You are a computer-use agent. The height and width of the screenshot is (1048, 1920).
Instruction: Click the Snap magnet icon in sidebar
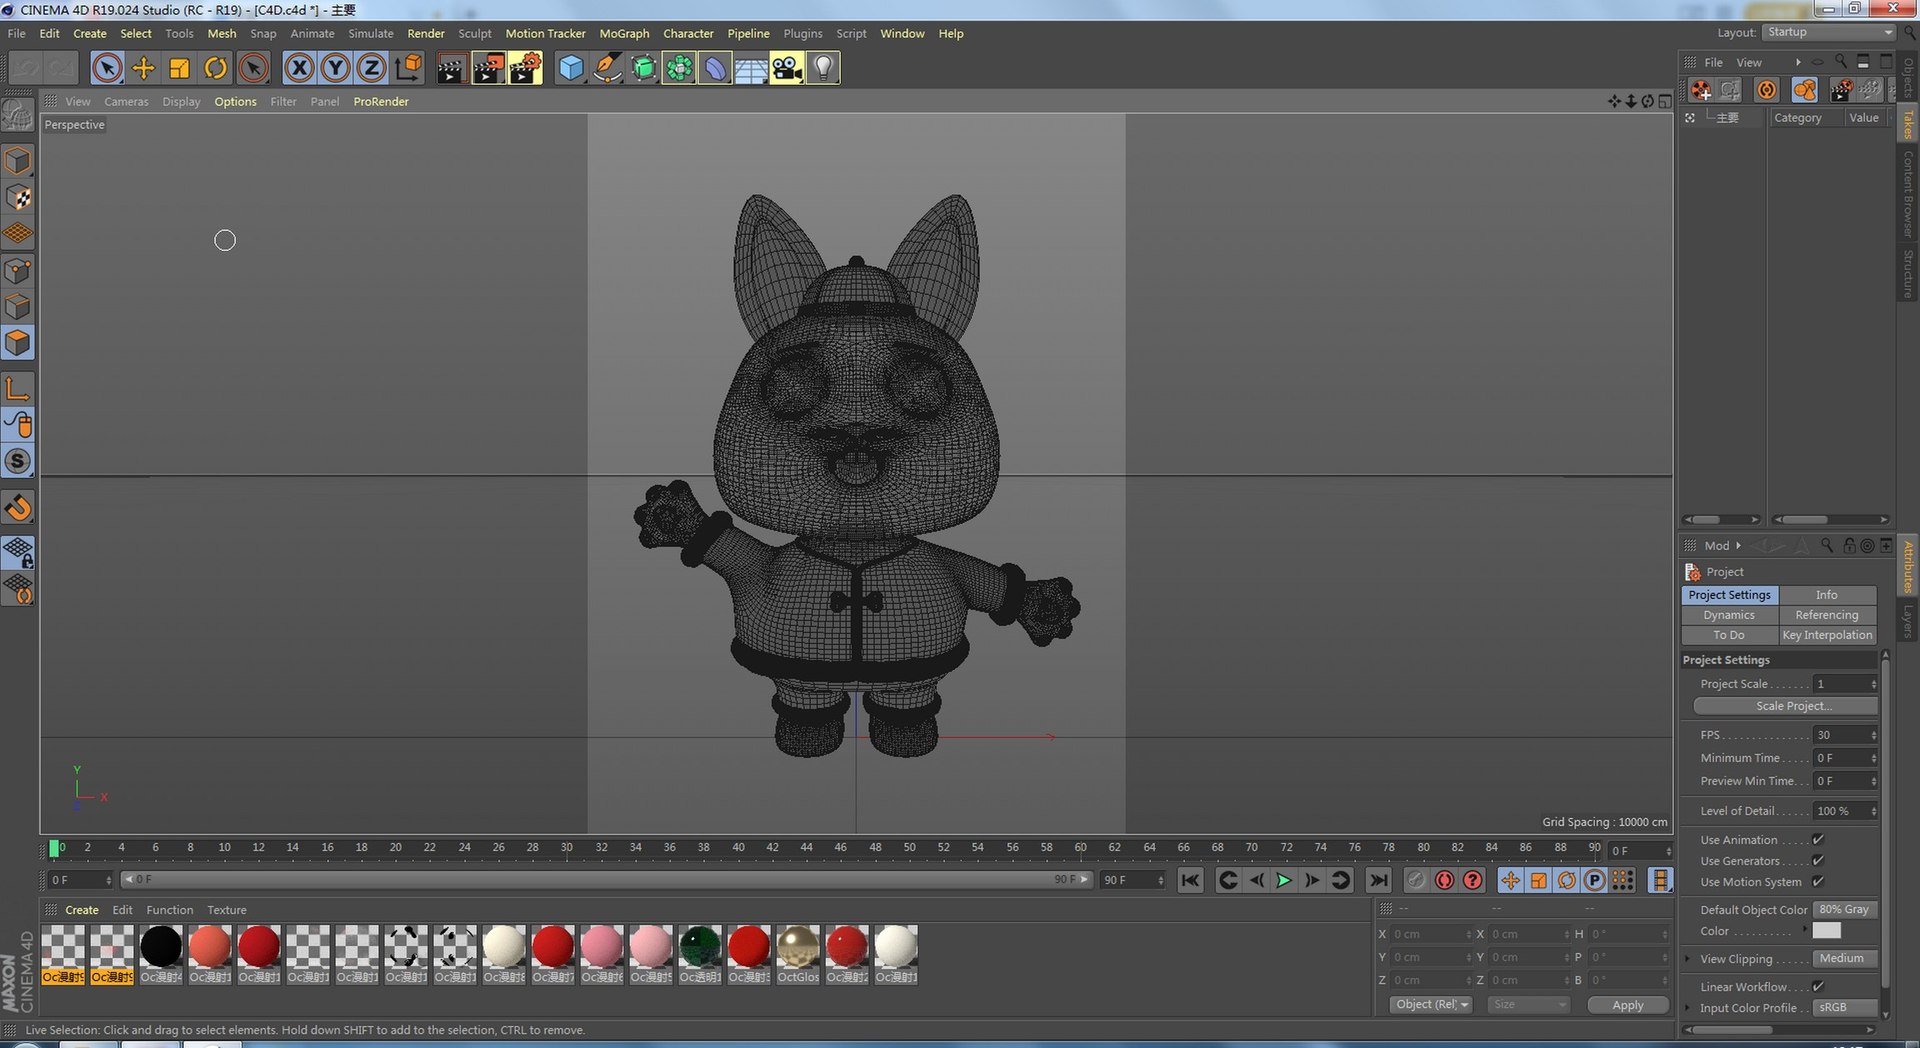[18, 507]
